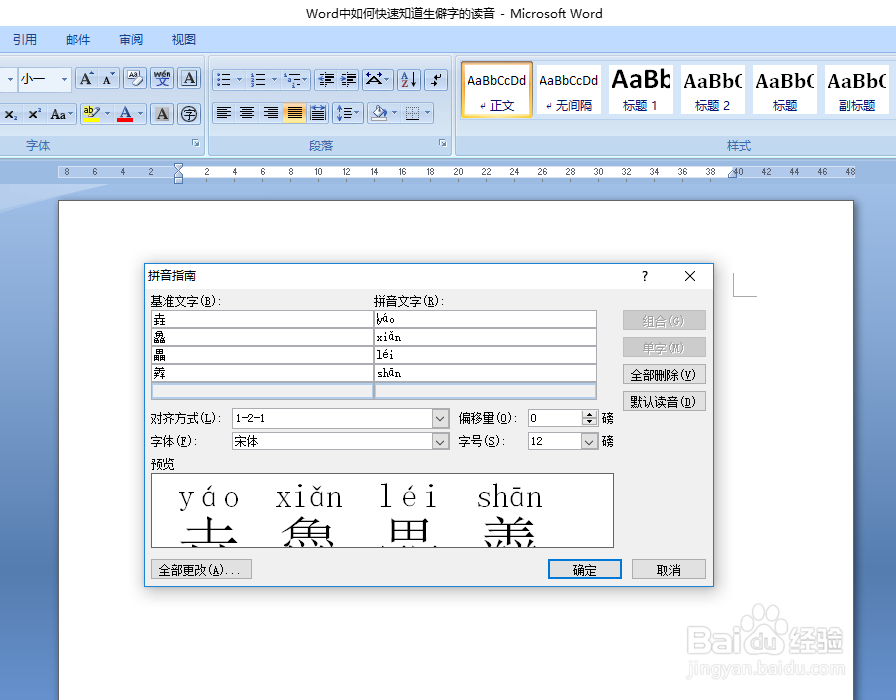Open the 字号 dropdown showing 12

point(589,441)
